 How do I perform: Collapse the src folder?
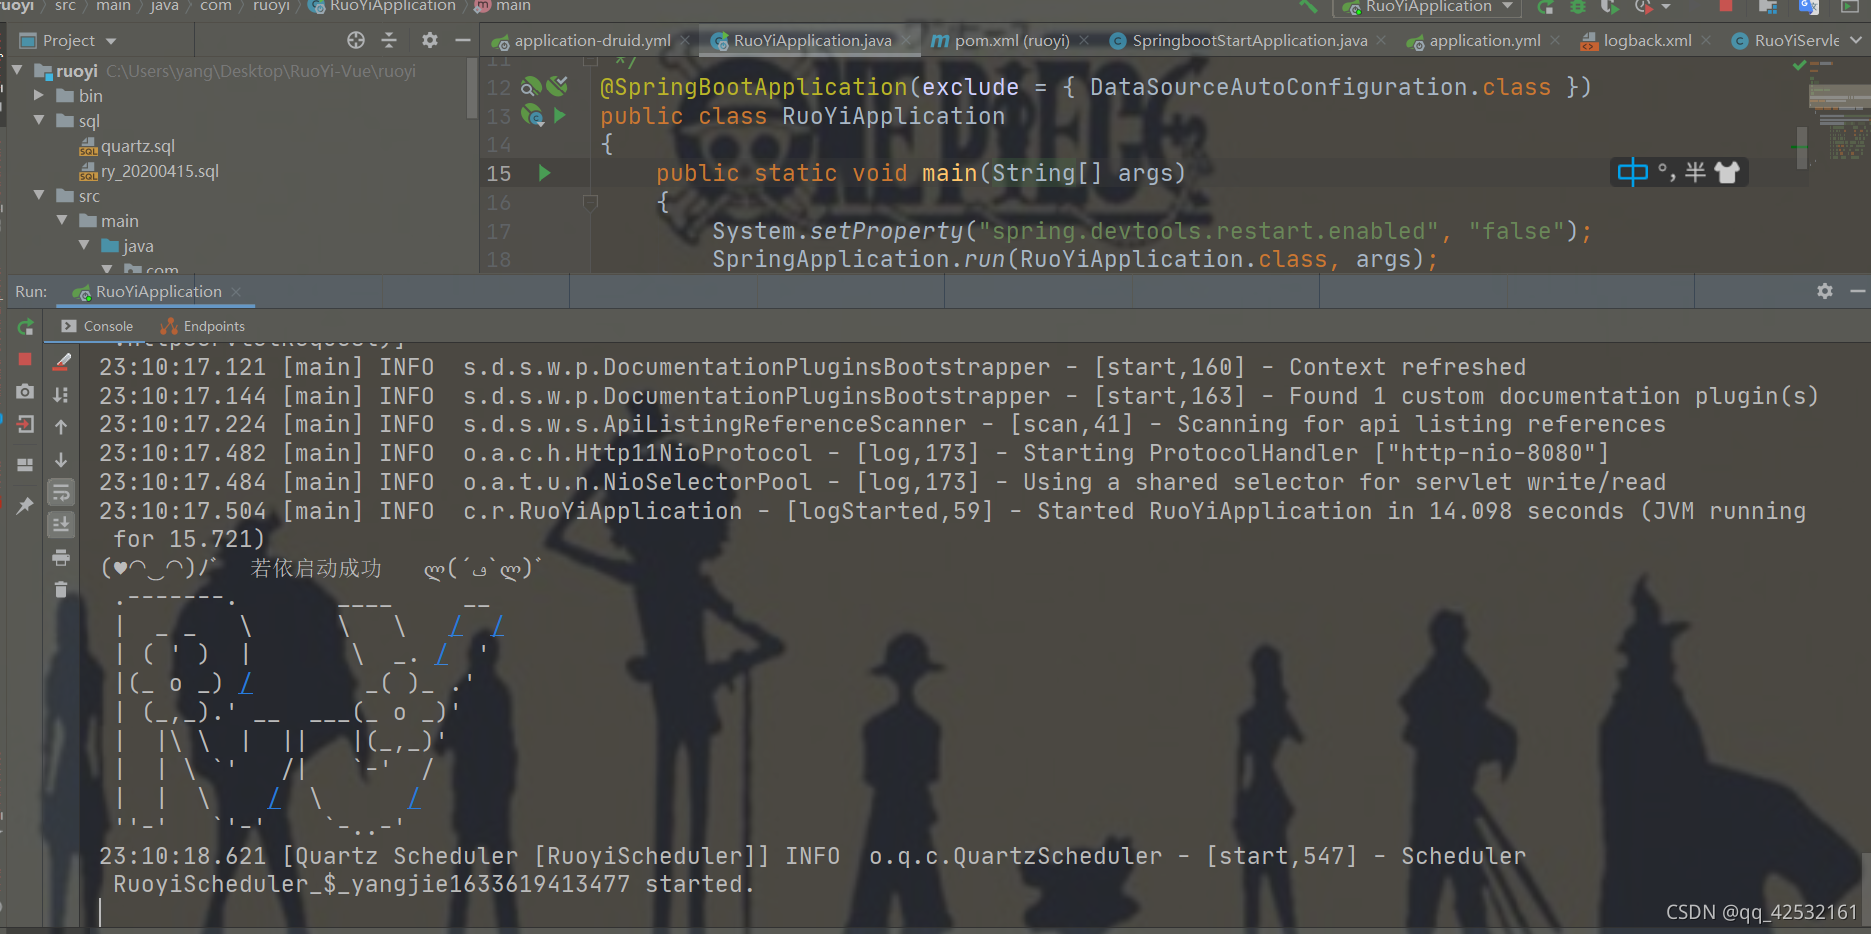coord(39,195)
